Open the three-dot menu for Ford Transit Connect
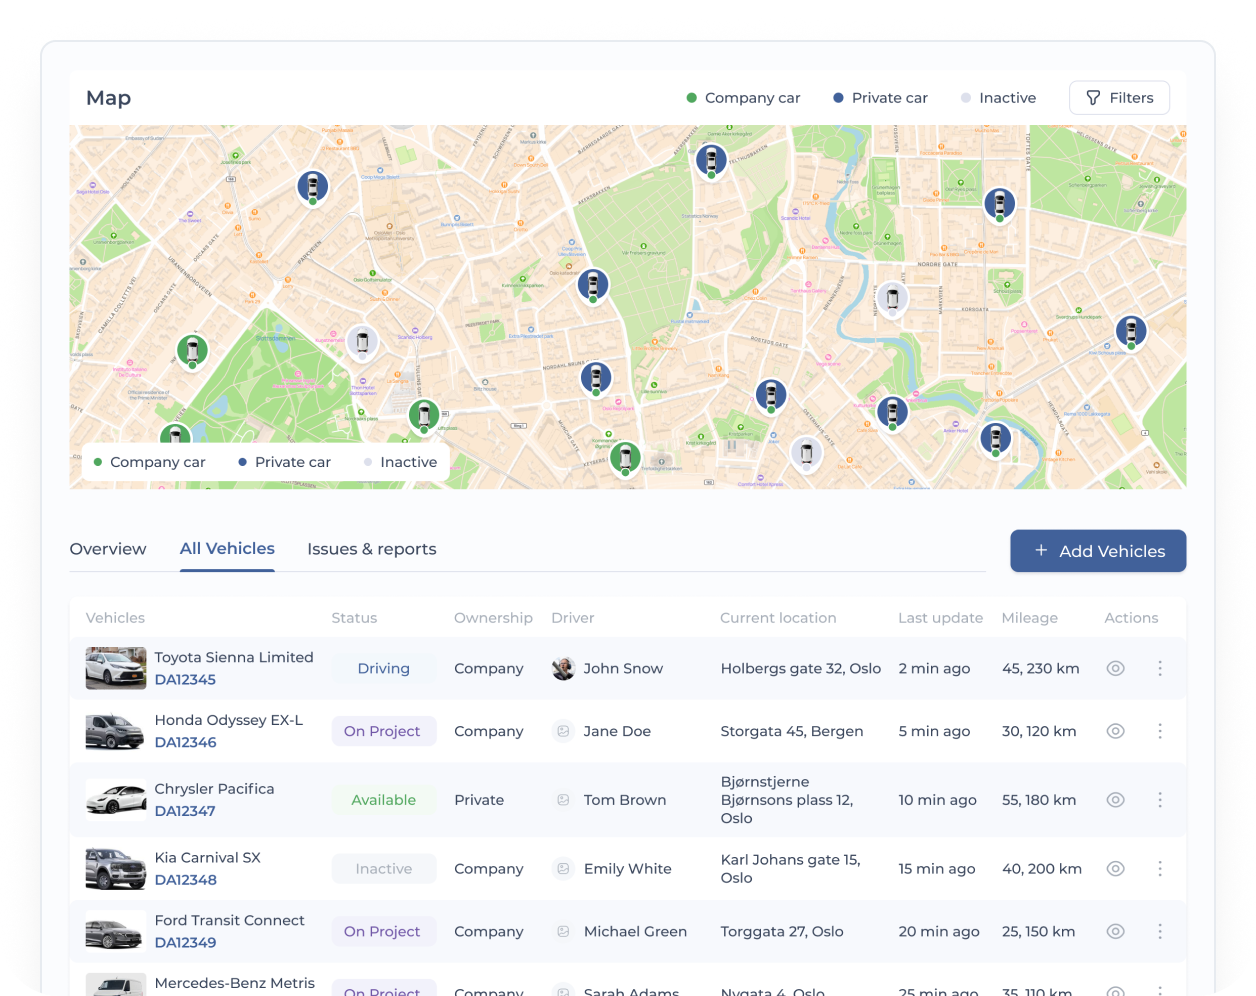 1160,932
